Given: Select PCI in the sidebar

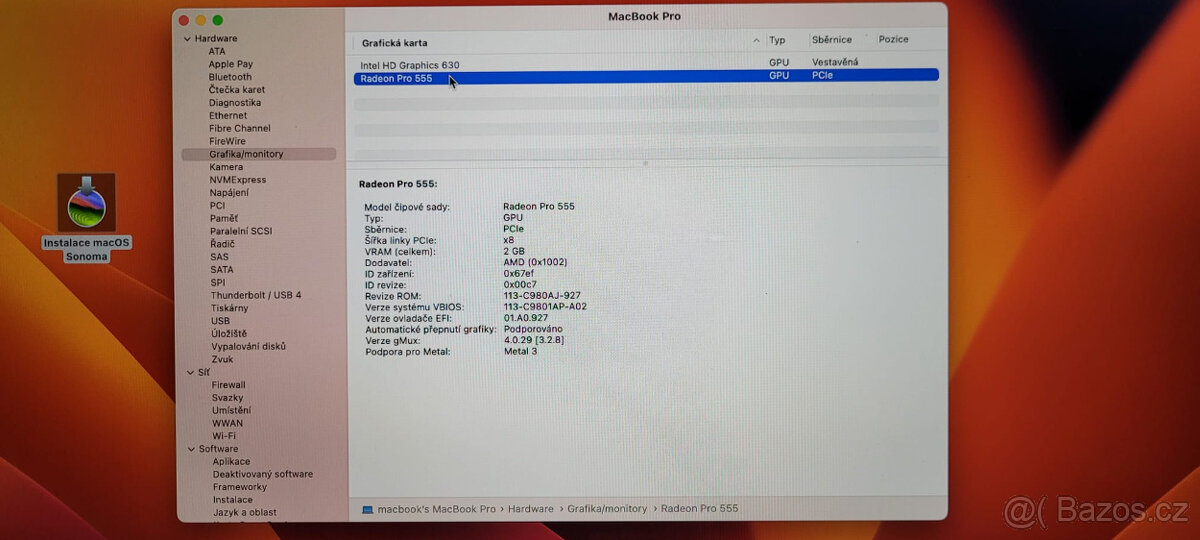Looking at the screenshot, I should (x=218, y=205).
